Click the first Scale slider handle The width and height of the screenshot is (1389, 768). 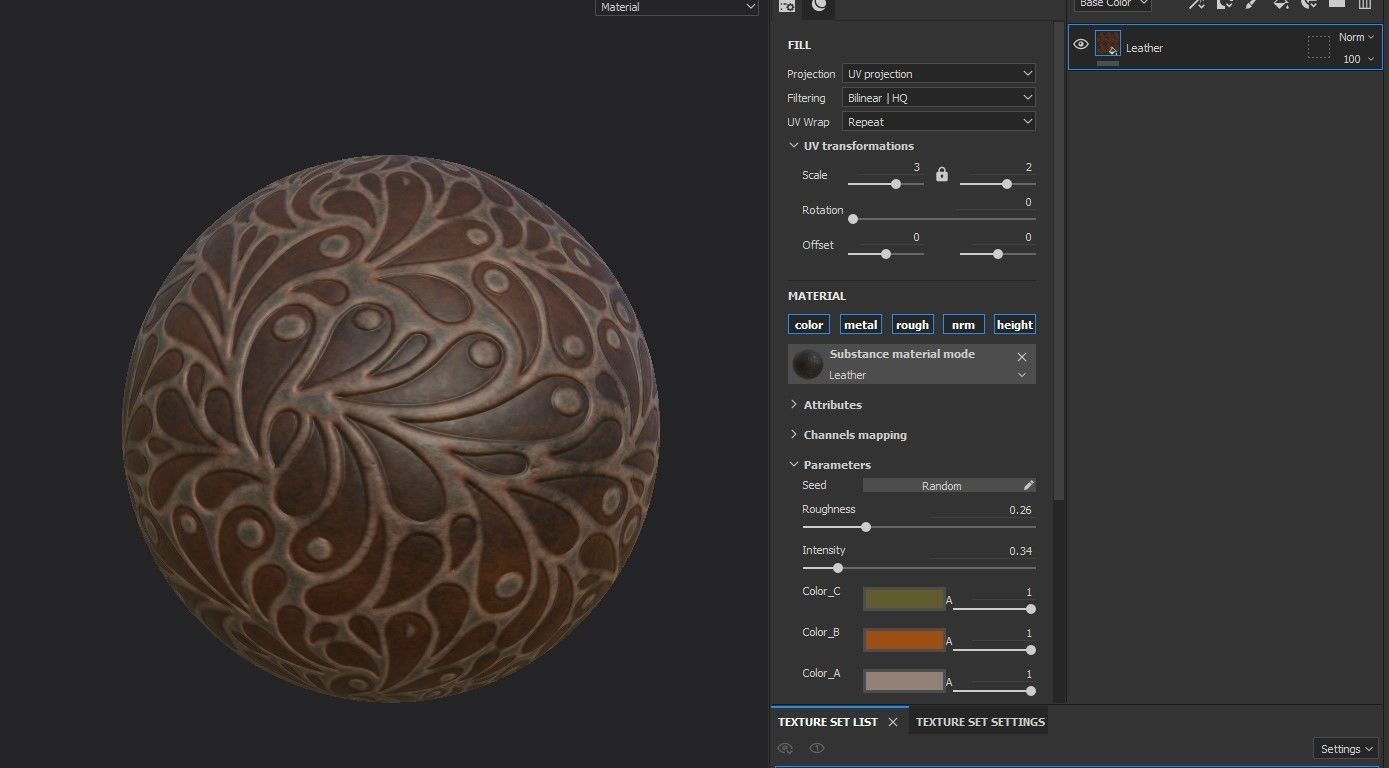coord(896,184)
